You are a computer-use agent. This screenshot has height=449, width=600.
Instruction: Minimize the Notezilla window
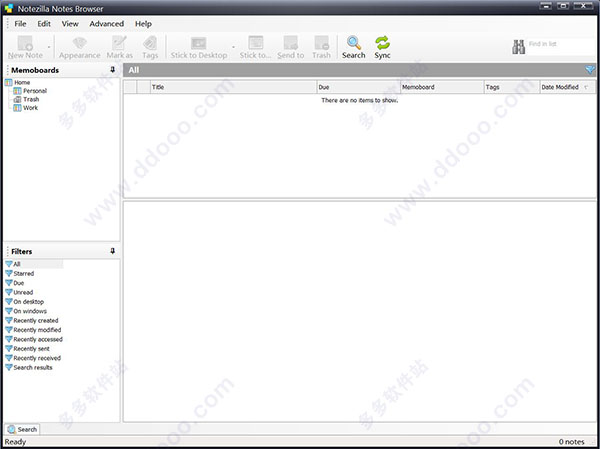546,5
